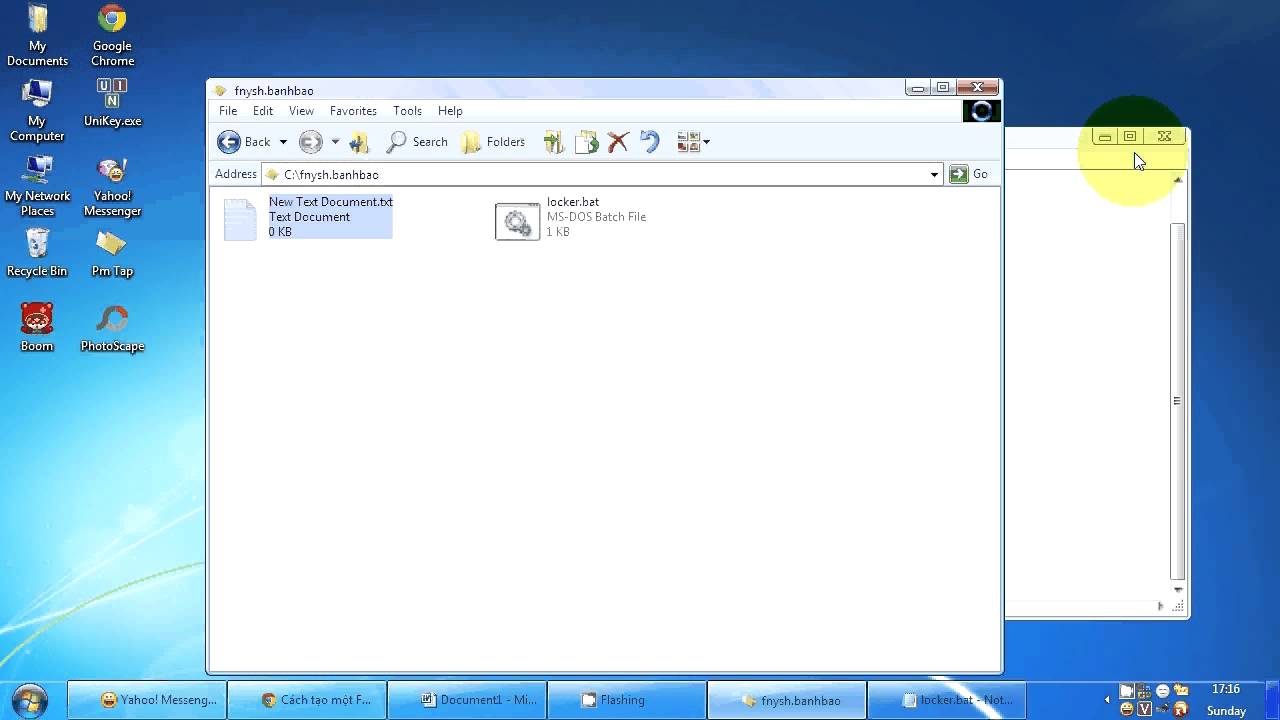Switch to locker.bat Notepad taskbar button
The height and width of the screenshot is (720, 1280).
[x=947, y=700]
